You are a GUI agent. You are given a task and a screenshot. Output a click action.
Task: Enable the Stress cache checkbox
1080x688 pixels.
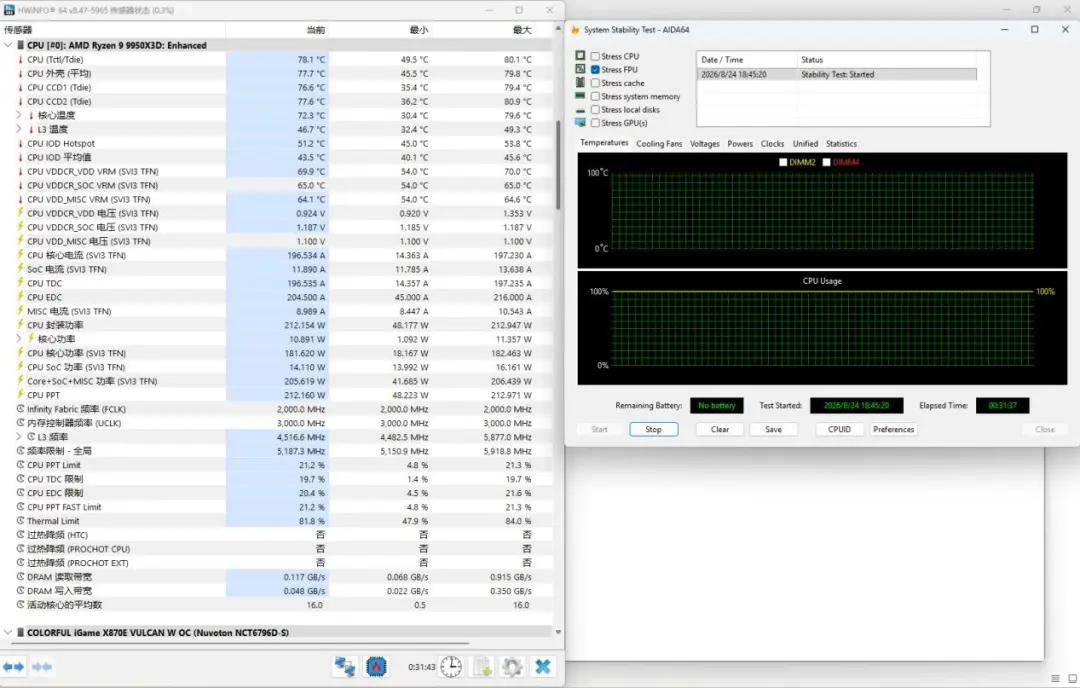(595, 83)
